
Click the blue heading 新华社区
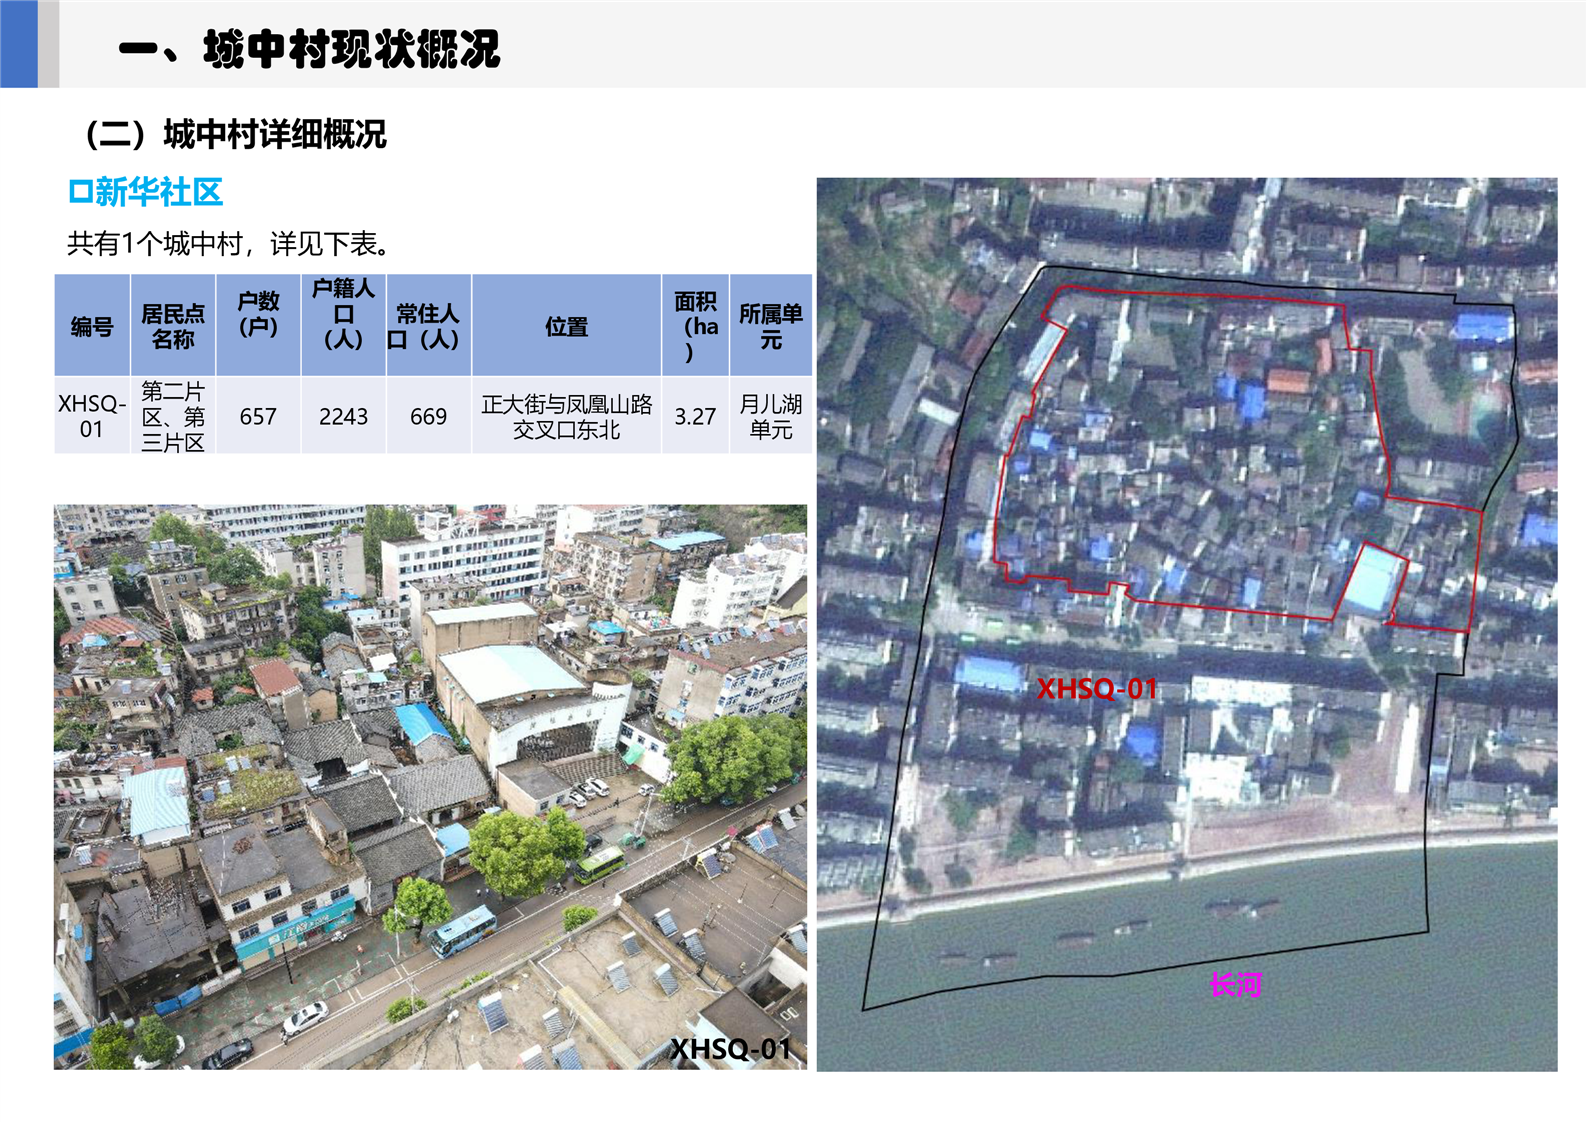146,192
